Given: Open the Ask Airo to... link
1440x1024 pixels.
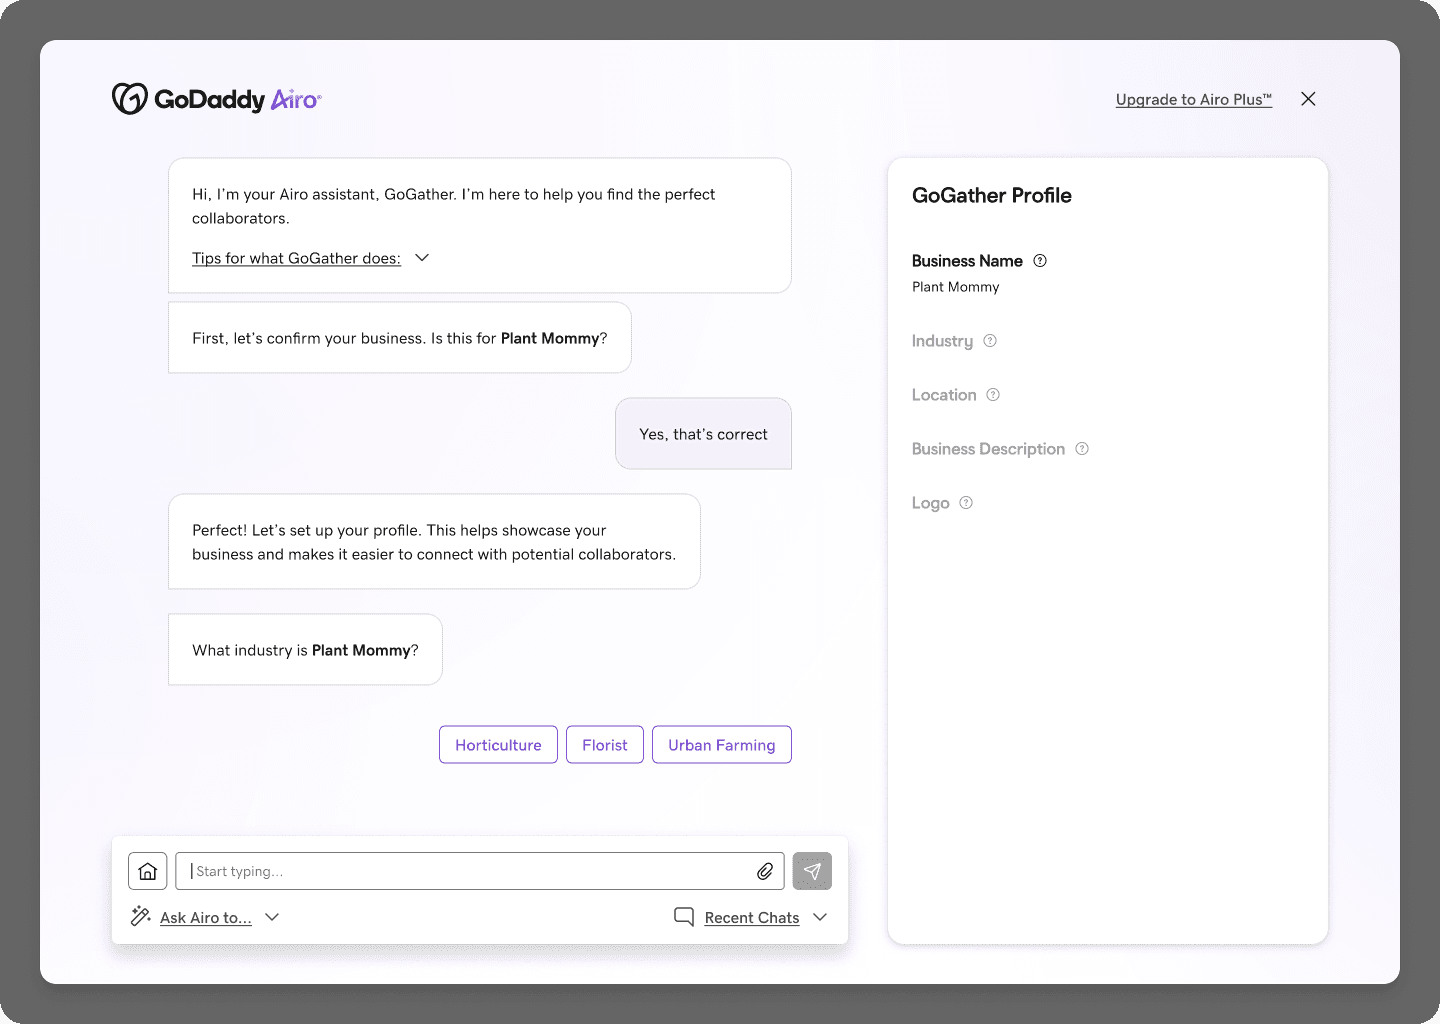Looking at the screenshot, I should pos(206,918).
